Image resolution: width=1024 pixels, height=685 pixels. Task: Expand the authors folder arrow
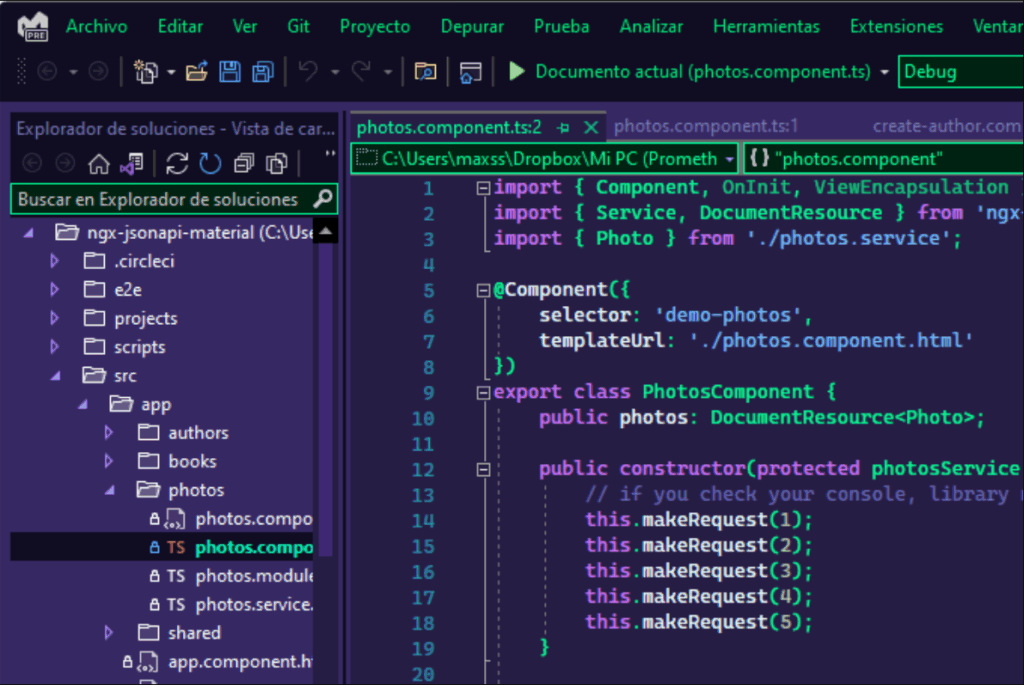click(109, 432)
